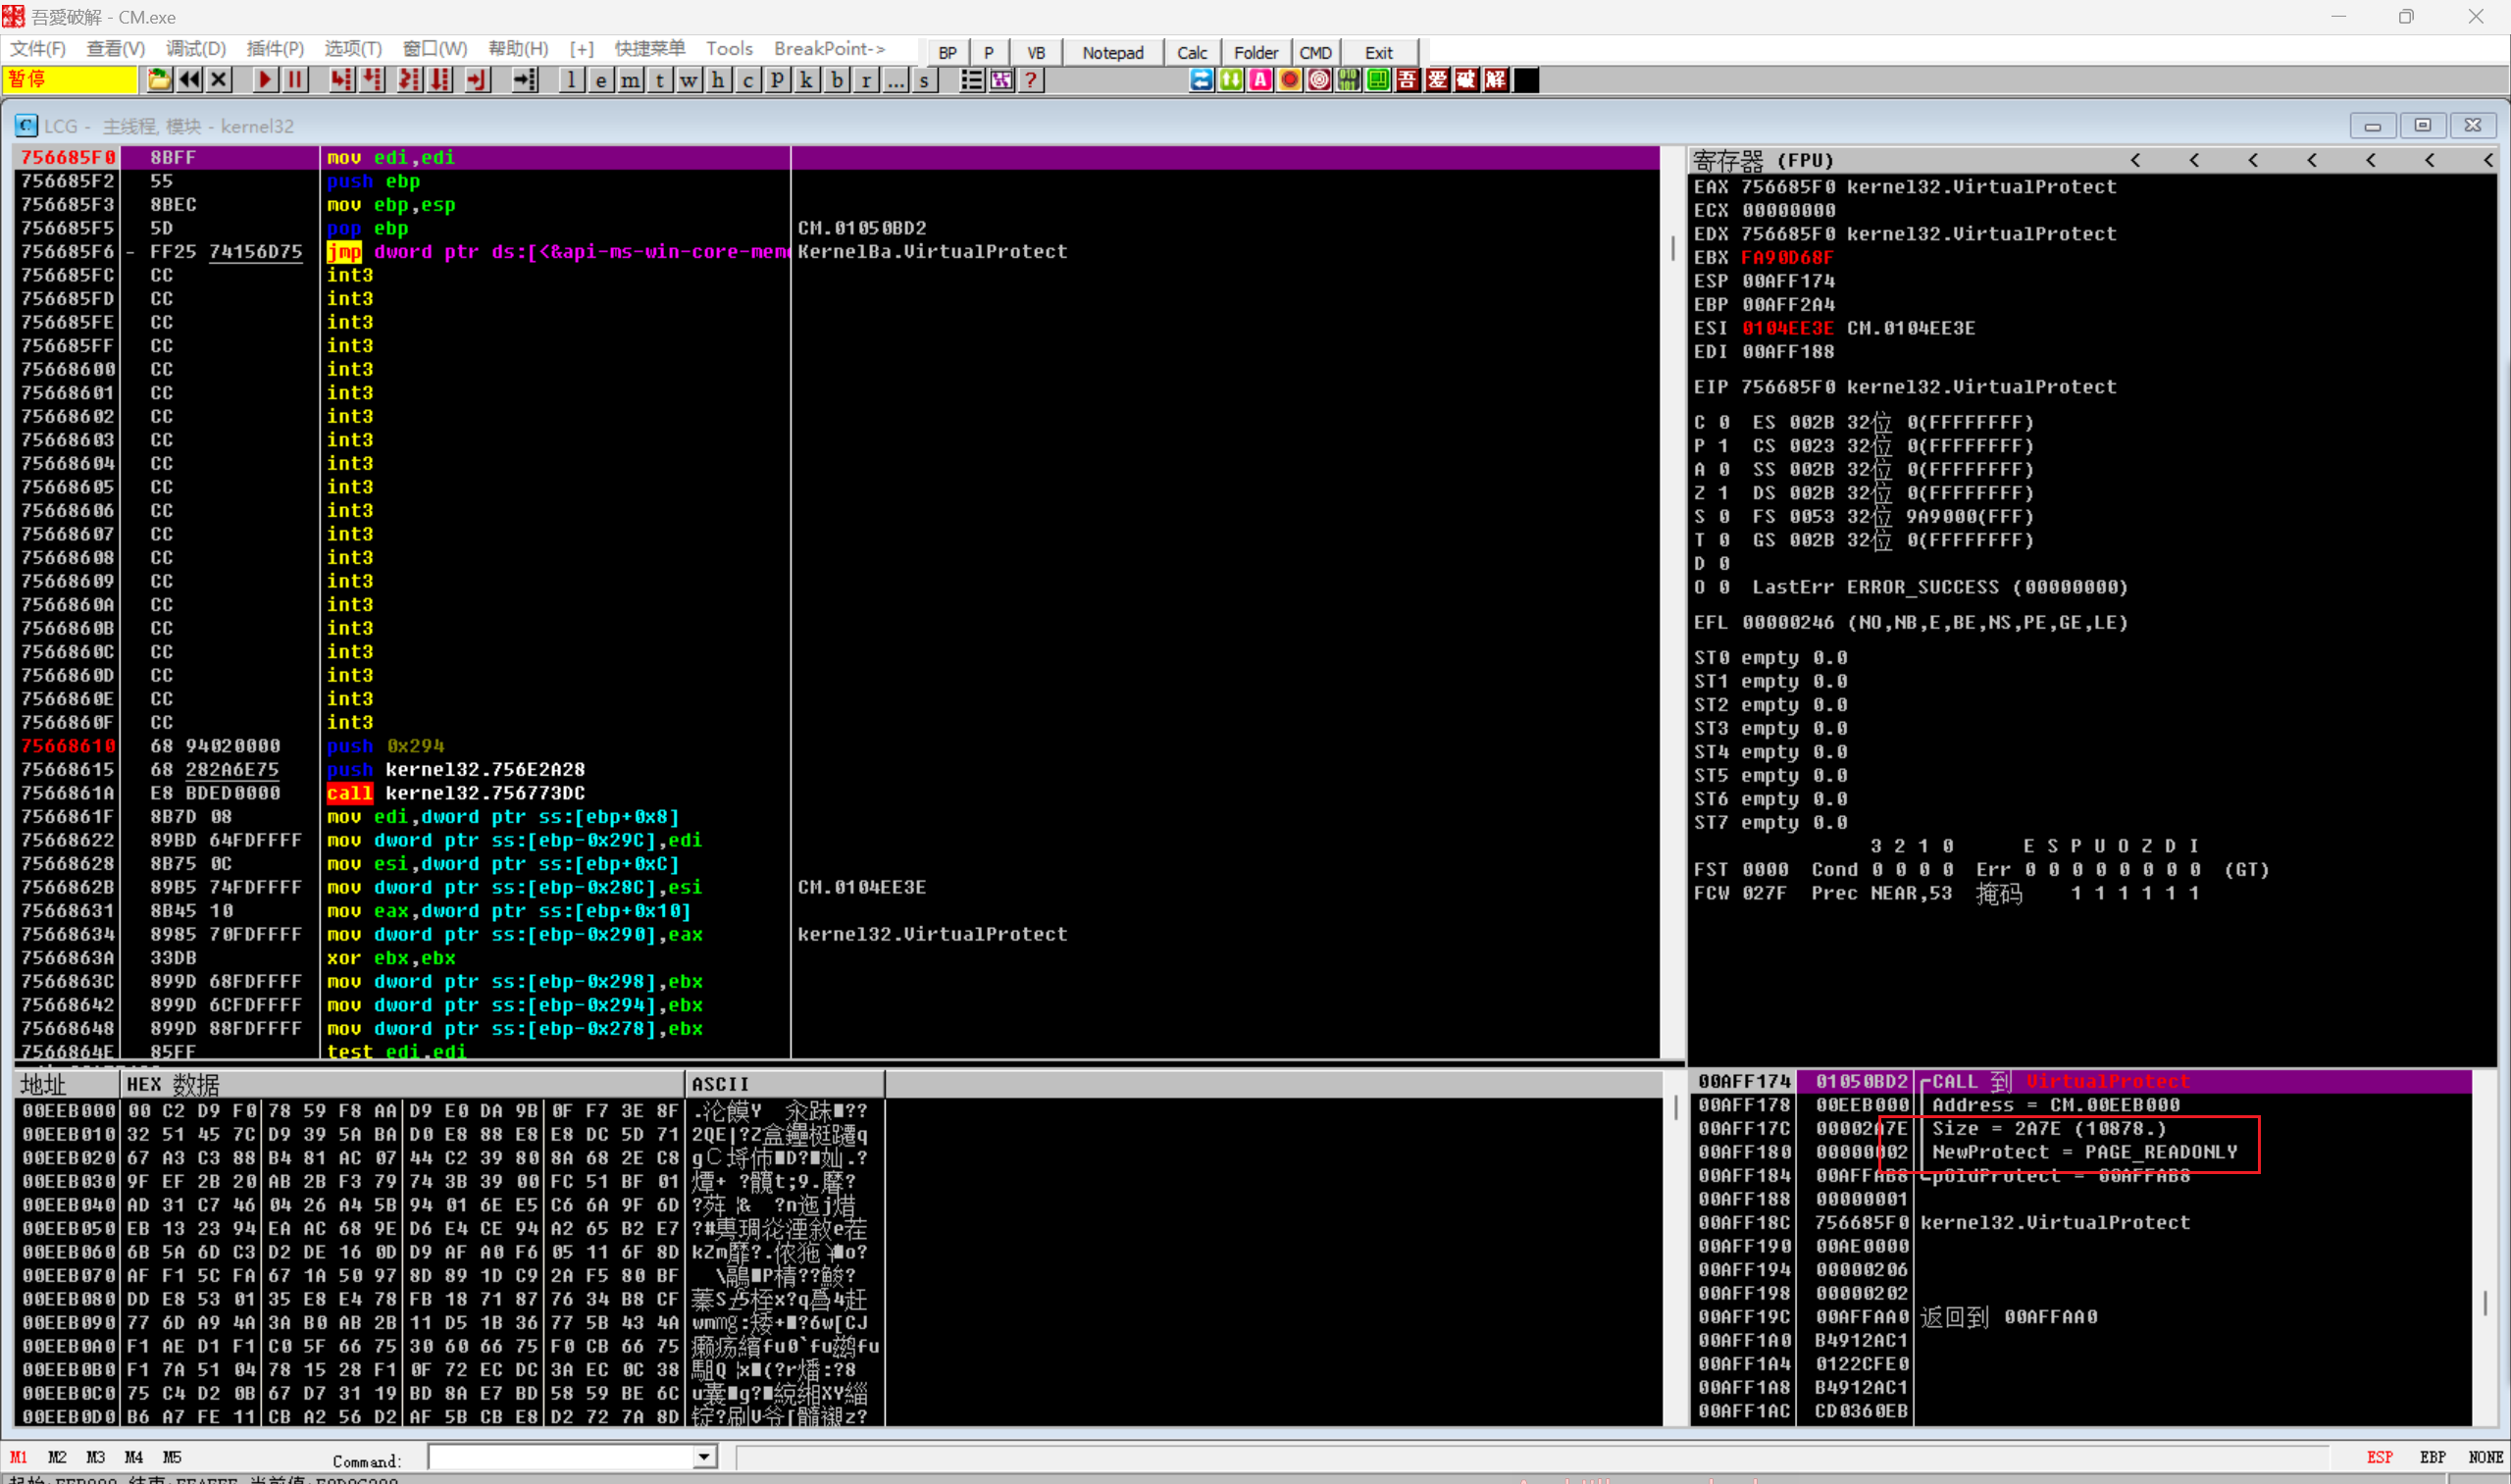Select stack row 00AFF17C Size entry

tap(2080, 1129)
